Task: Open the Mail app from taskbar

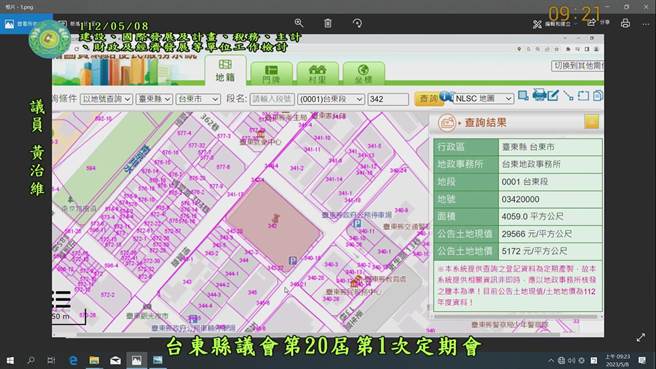Action: [115, 360]
